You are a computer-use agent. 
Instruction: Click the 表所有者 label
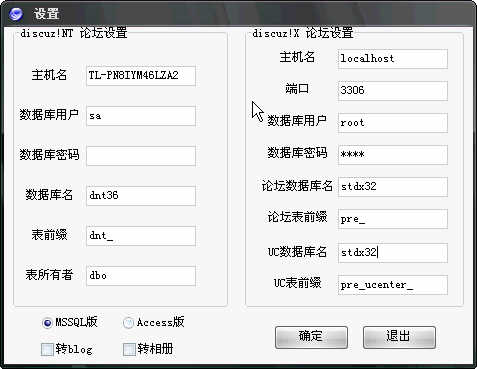(x=49, y=275)
